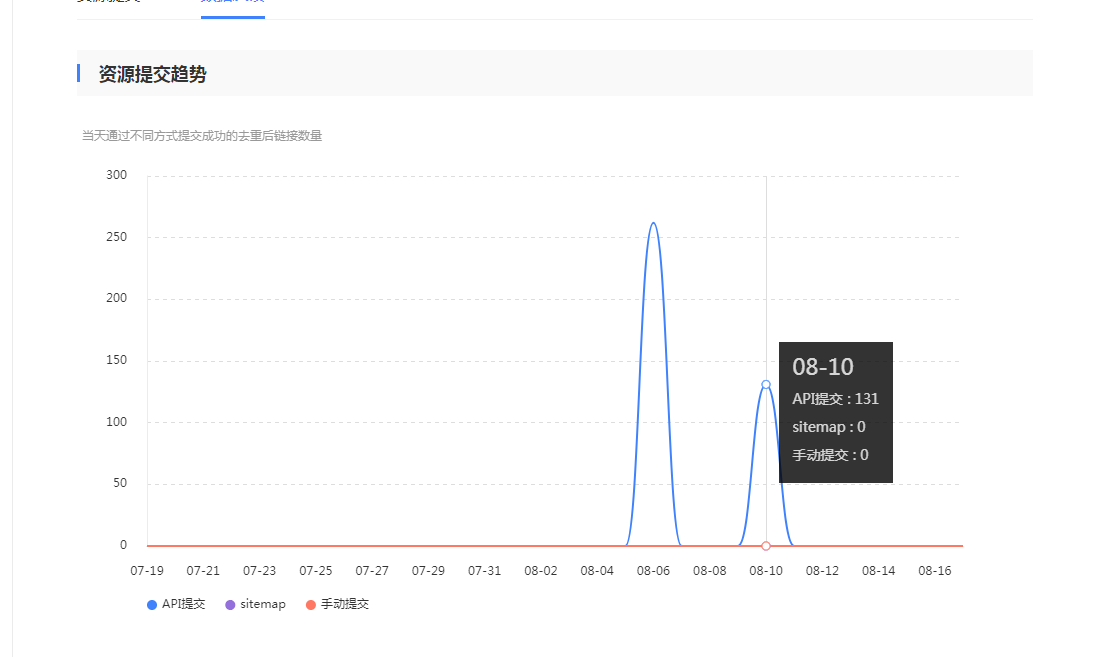Toggle the API提交 series legend label
This screenshot has width=1100, height=657.
[x=183, y=604]
